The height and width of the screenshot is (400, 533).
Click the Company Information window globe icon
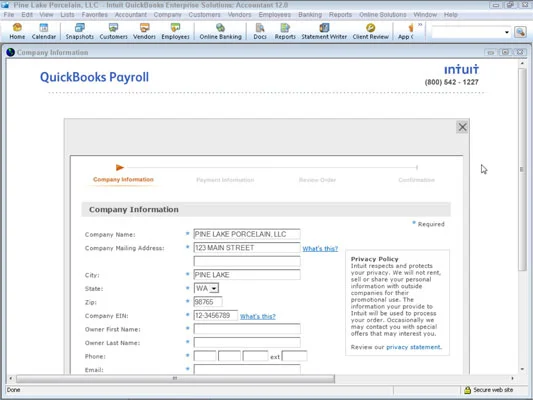(x=11, y=52)
